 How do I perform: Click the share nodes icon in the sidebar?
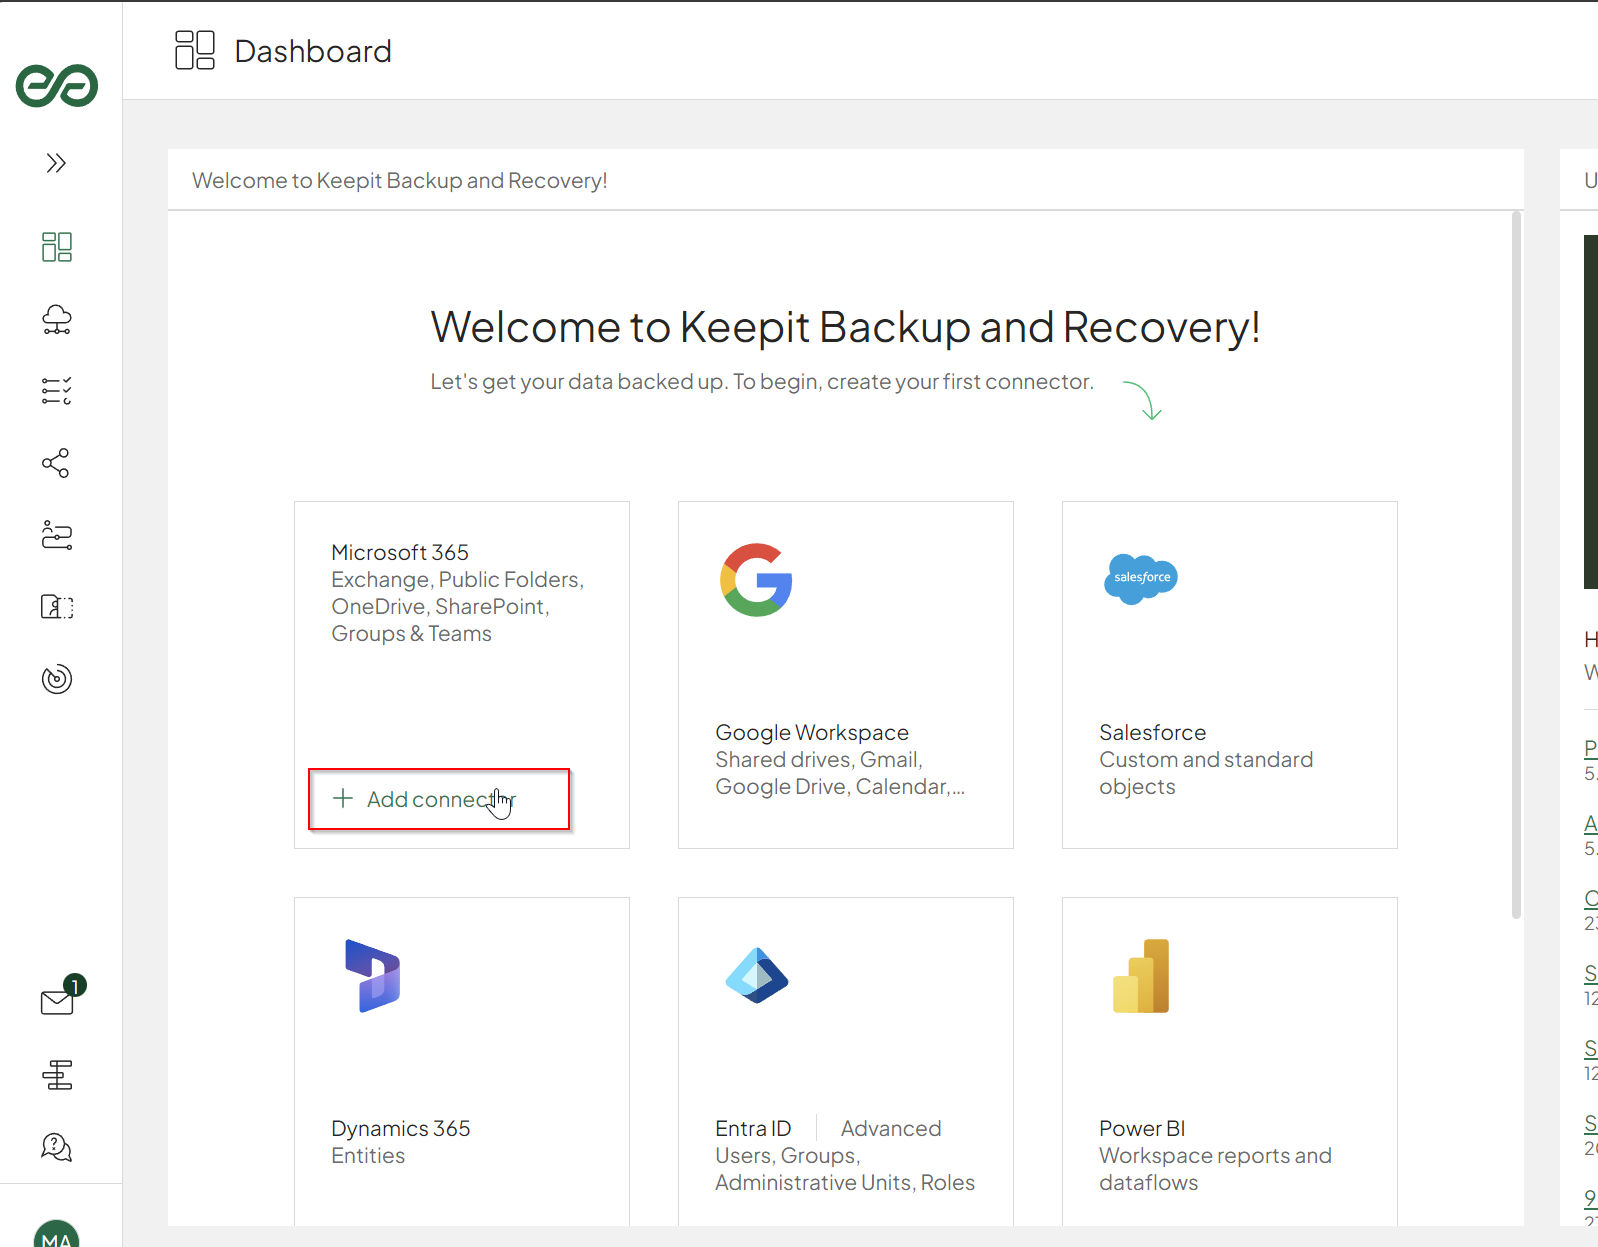pos(56,463)
